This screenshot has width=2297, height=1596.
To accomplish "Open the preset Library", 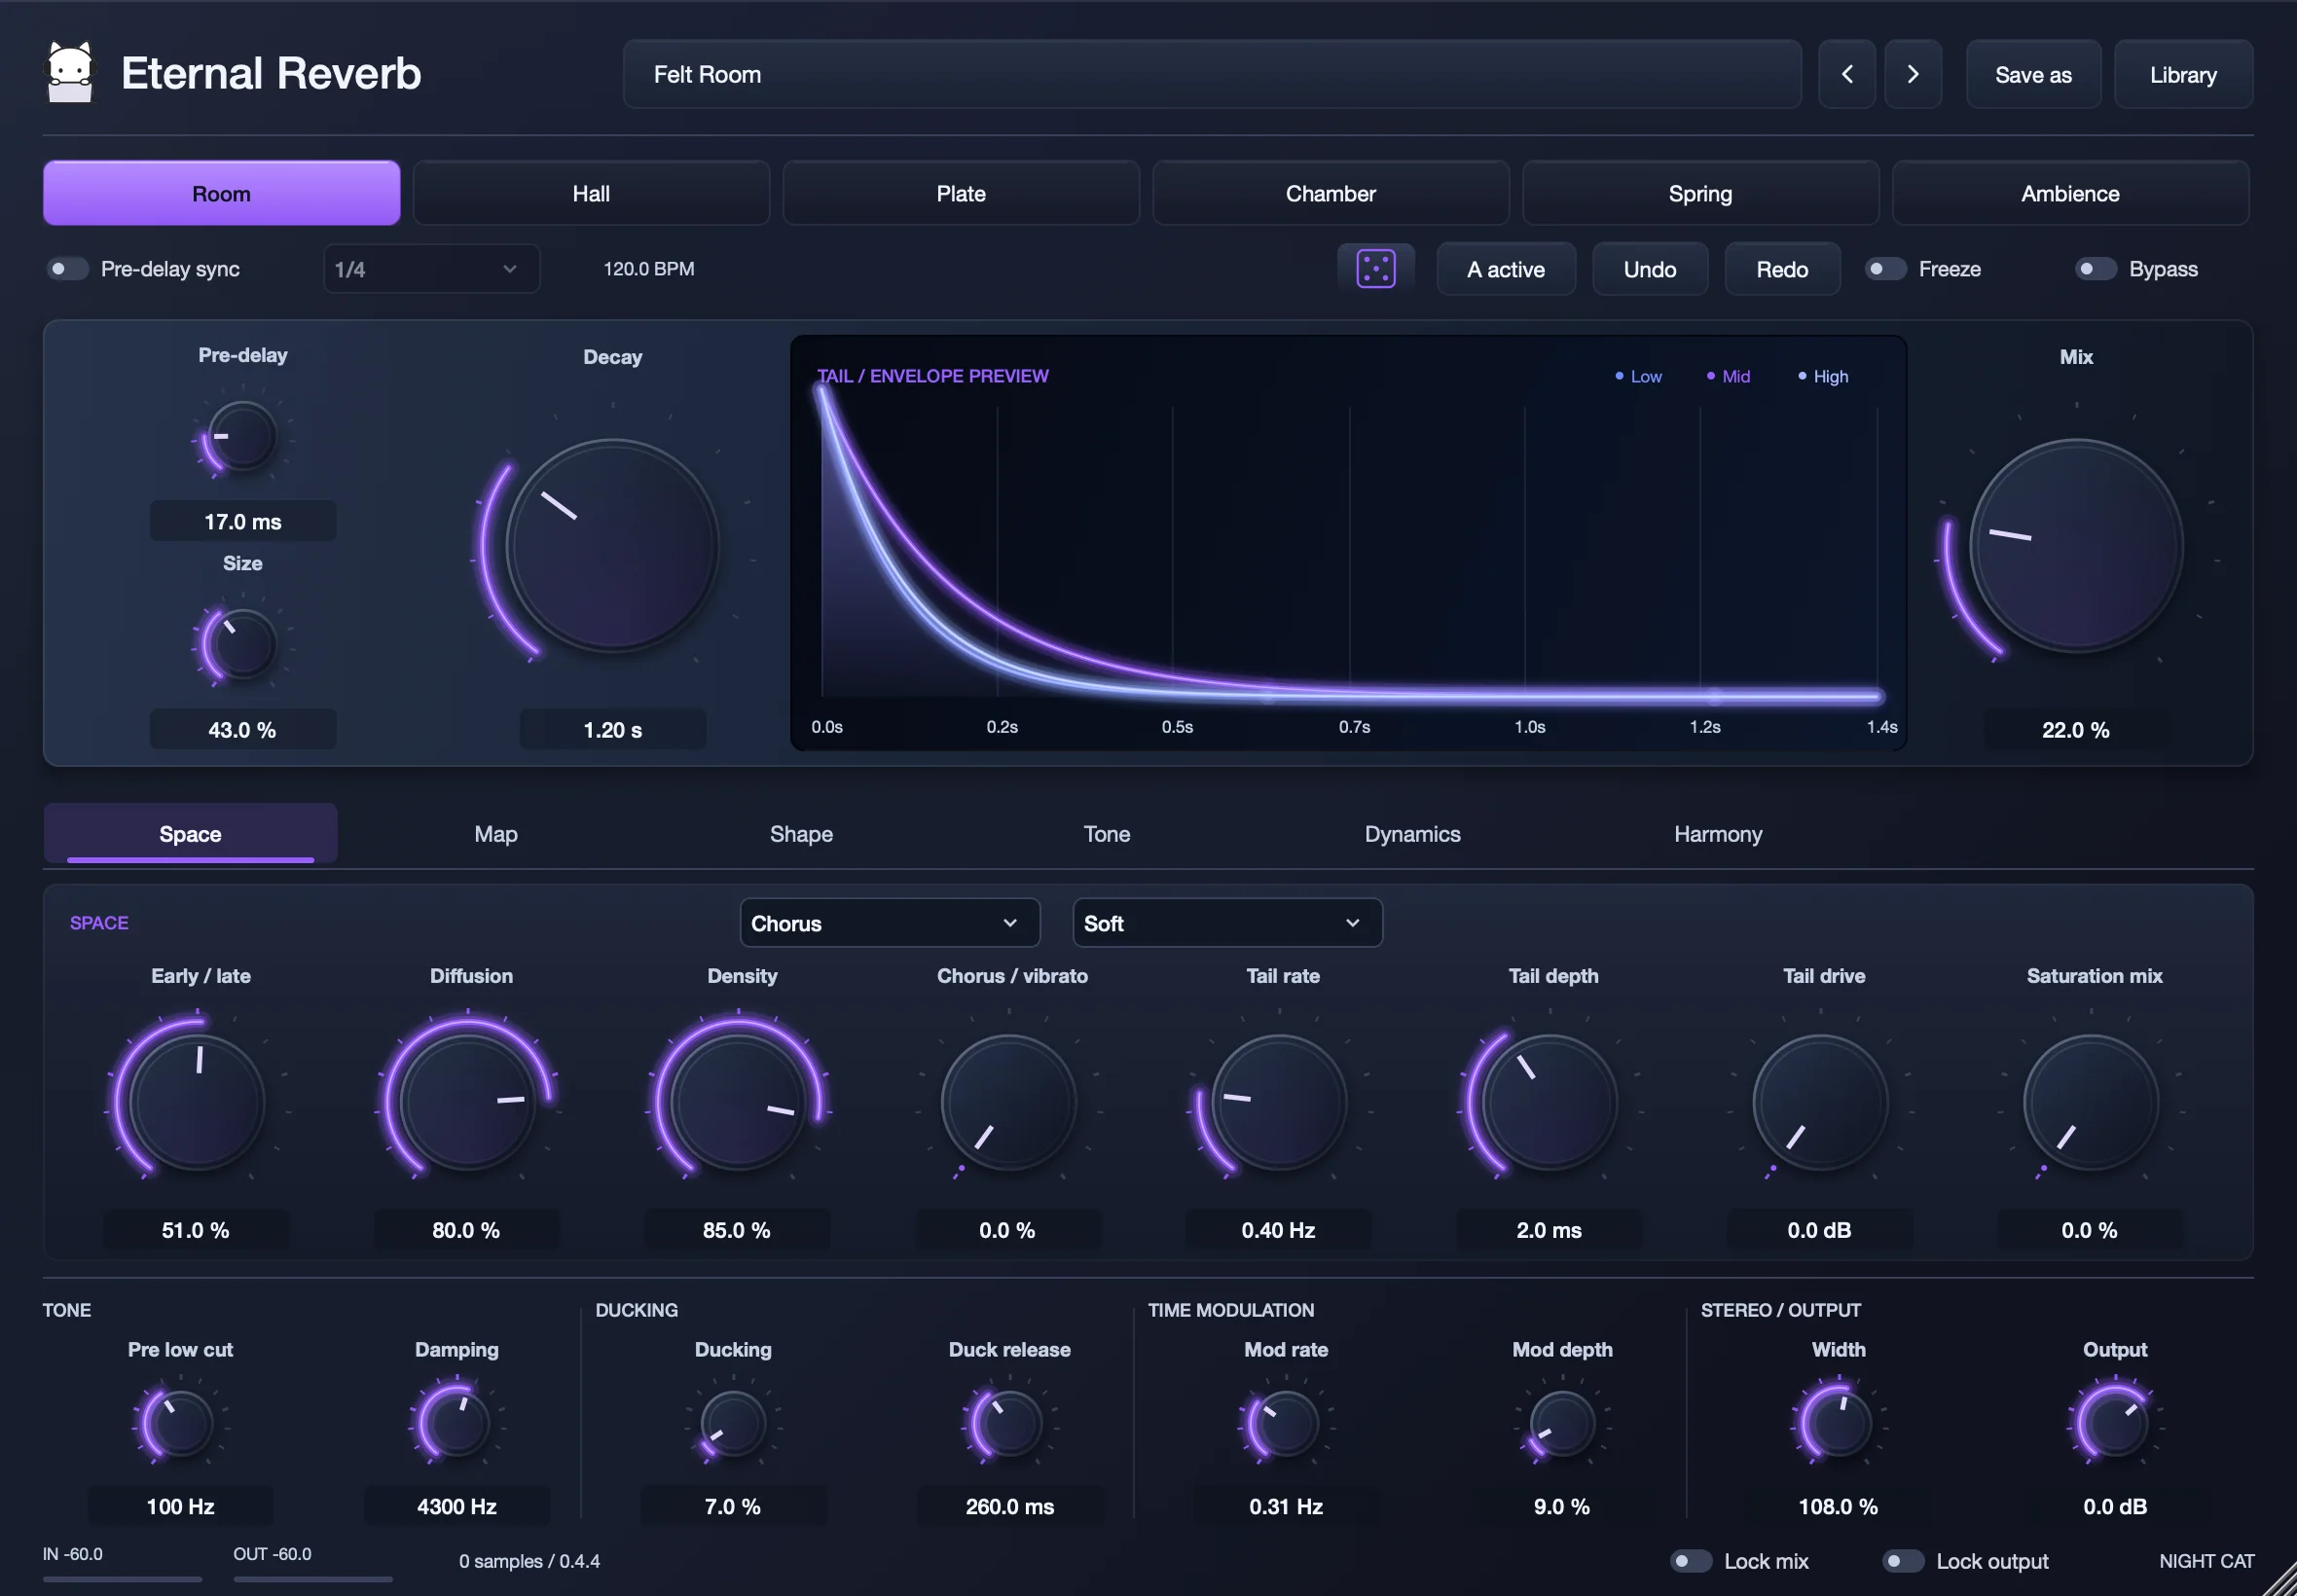I will pos(2183,74).
